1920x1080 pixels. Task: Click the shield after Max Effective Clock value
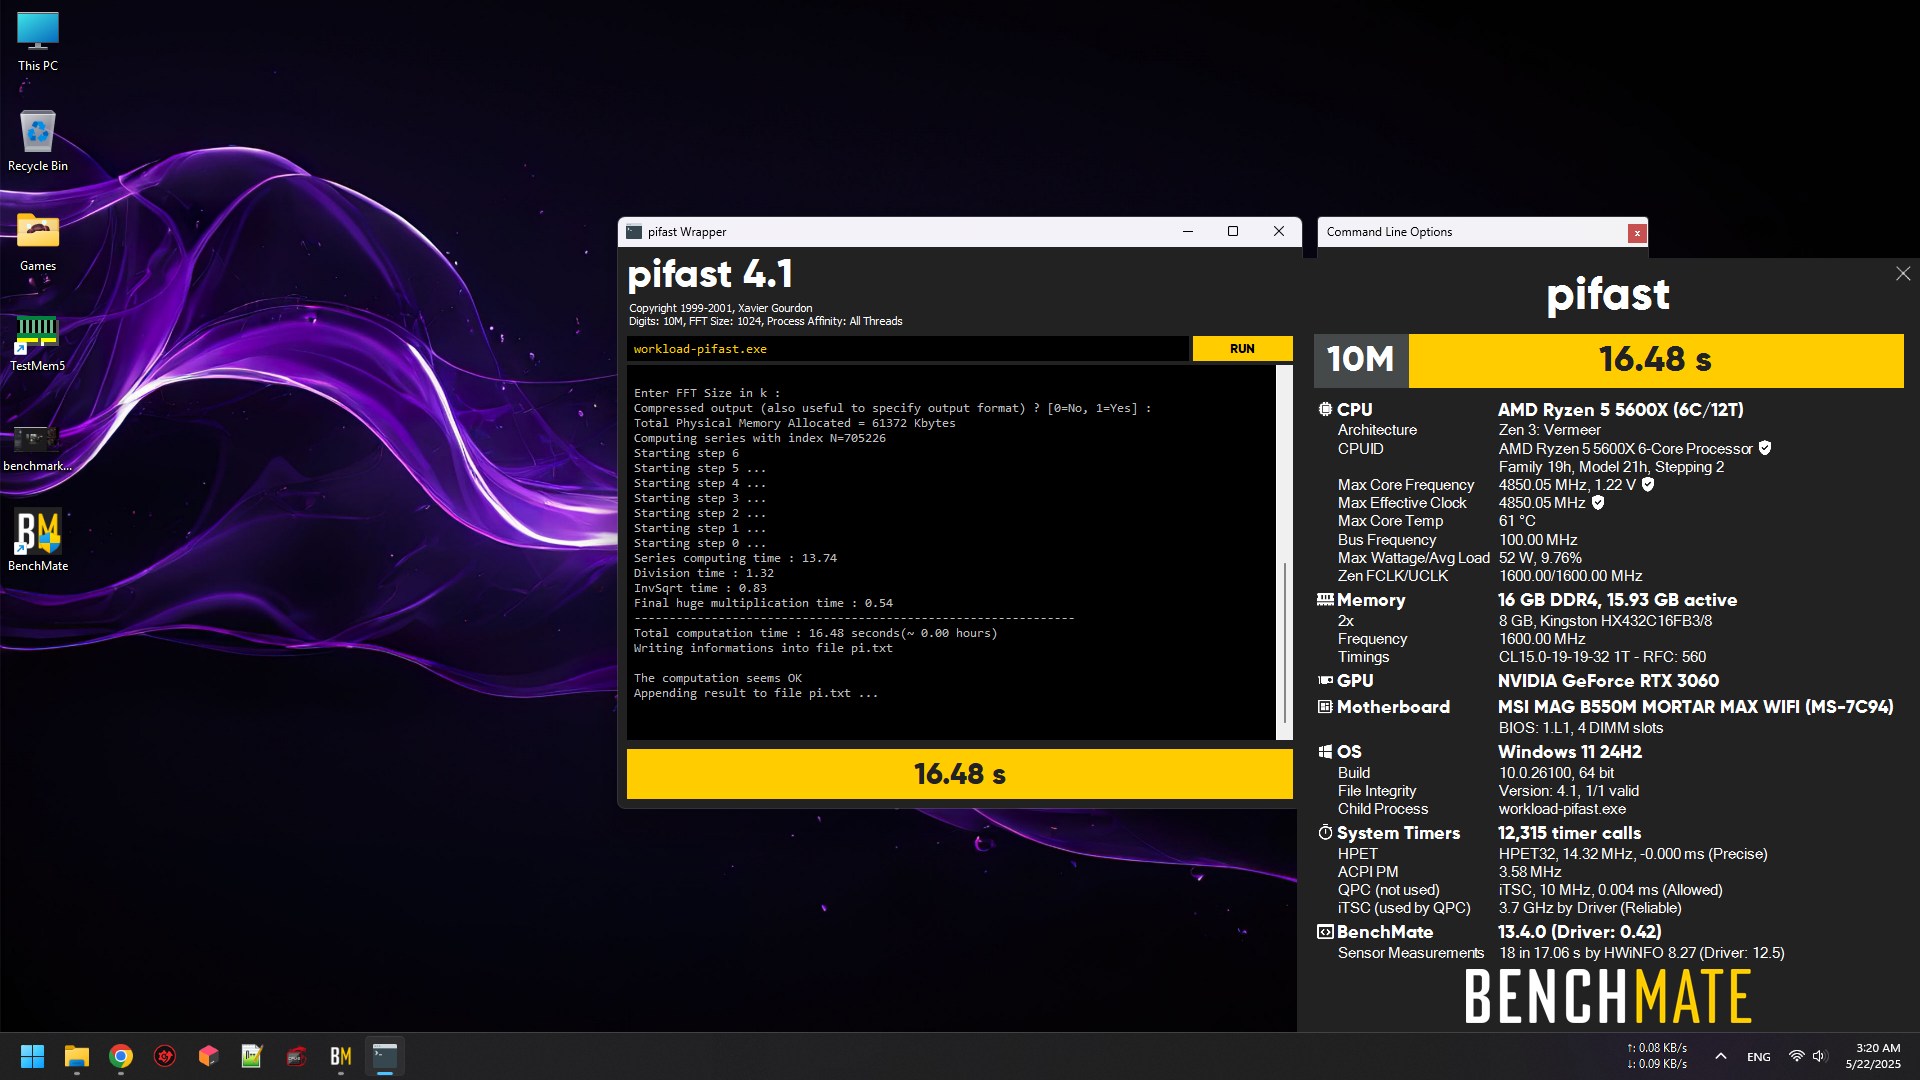[x=1598, y=502]
